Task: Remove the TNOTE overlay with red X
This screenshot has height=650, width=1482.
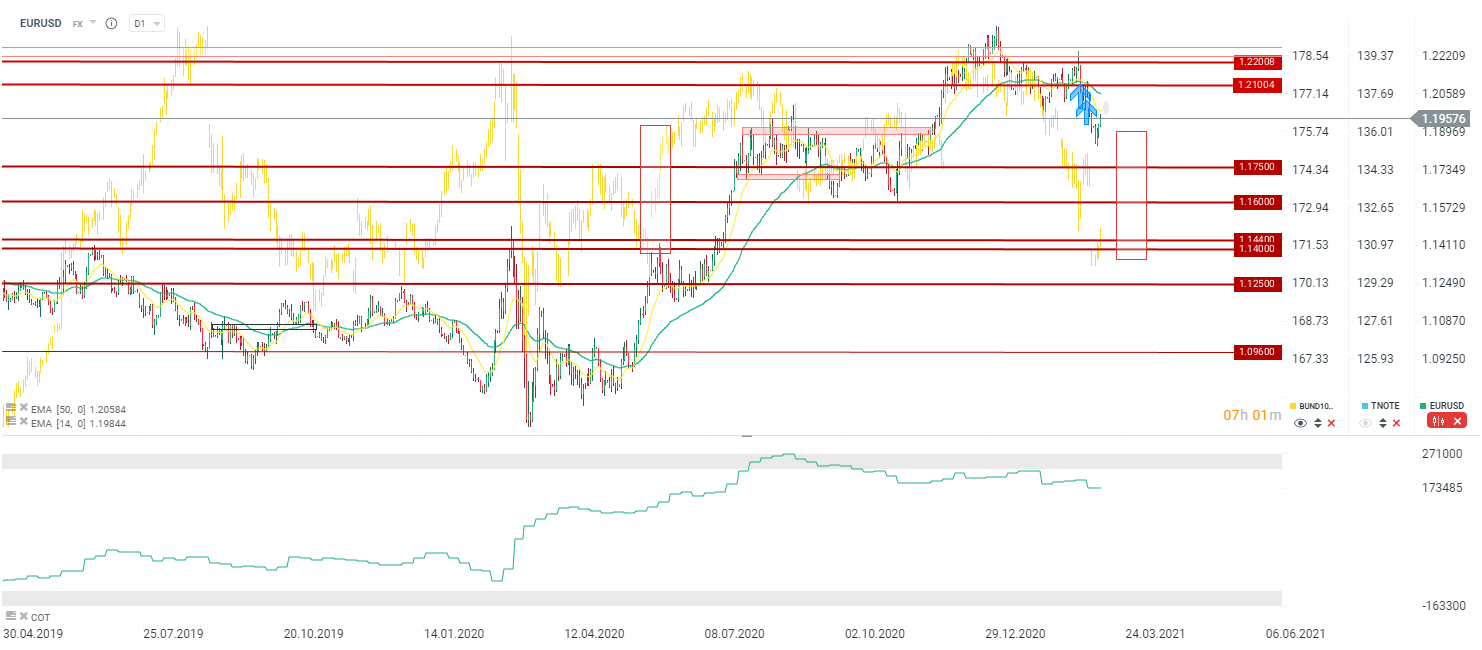Action: (x=1396, y=423)
